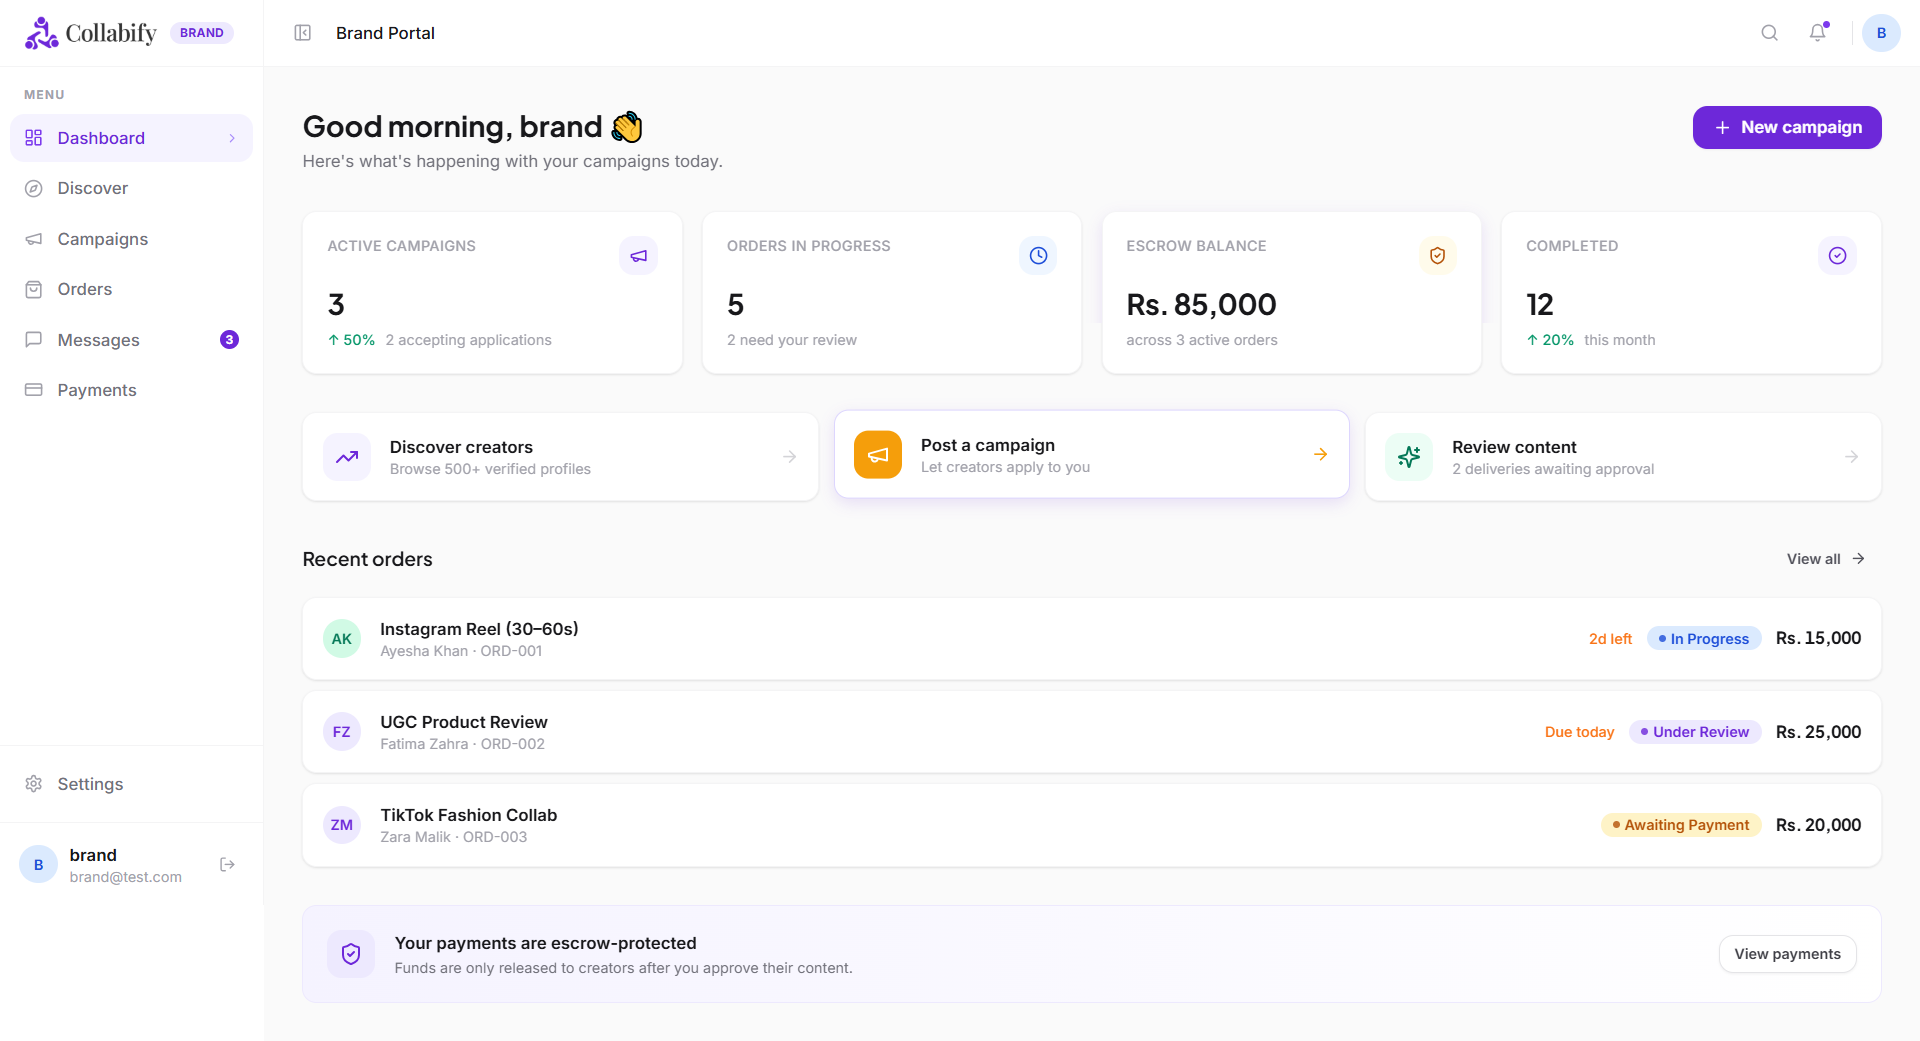Screen dimensions: 1920x1041
Task: Click the AK avatar of Ayesha Khan
Action: [342, 639]
